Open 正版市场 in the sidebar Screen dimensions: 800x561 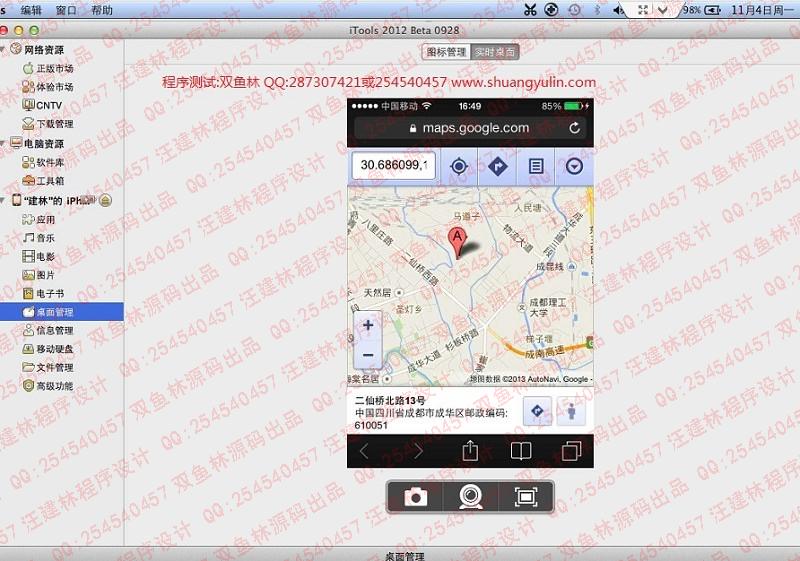coord(48,68)
